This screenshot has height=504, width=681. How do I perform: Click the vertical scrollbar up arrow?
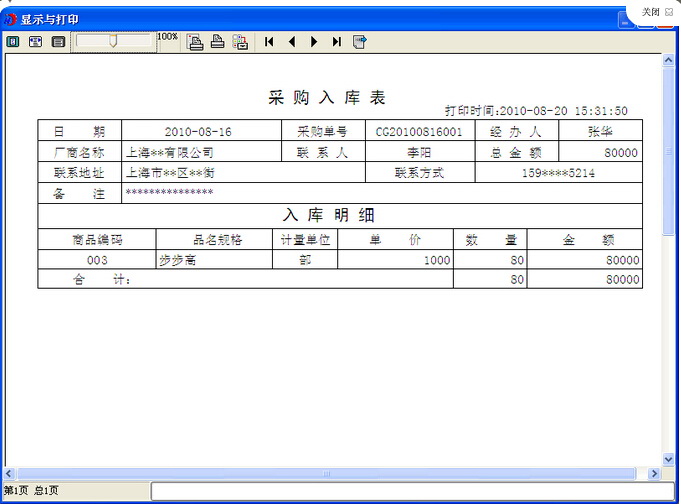tap(668, 60)
